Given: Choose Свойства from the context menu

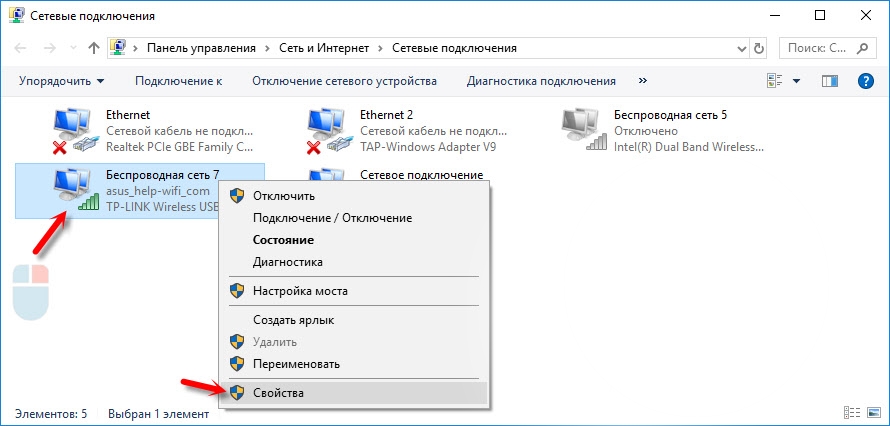Looking at the screenshot, I should [279, 393].
